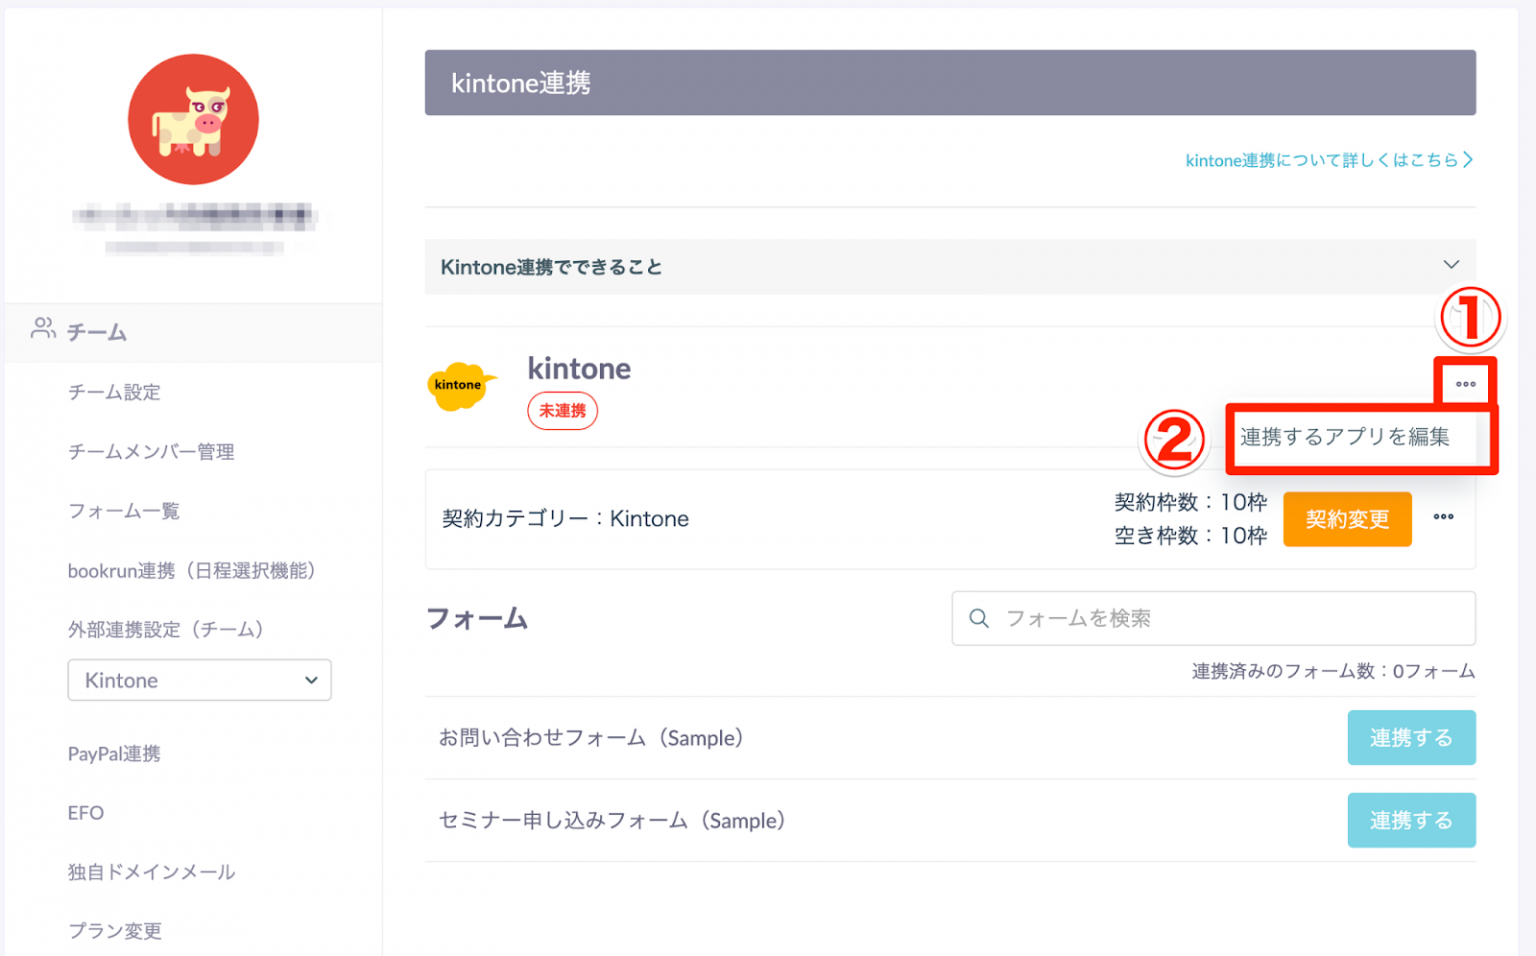
Task: Open the Kintone selector dropdown in the sidebar
Action: tap(199, 680)
